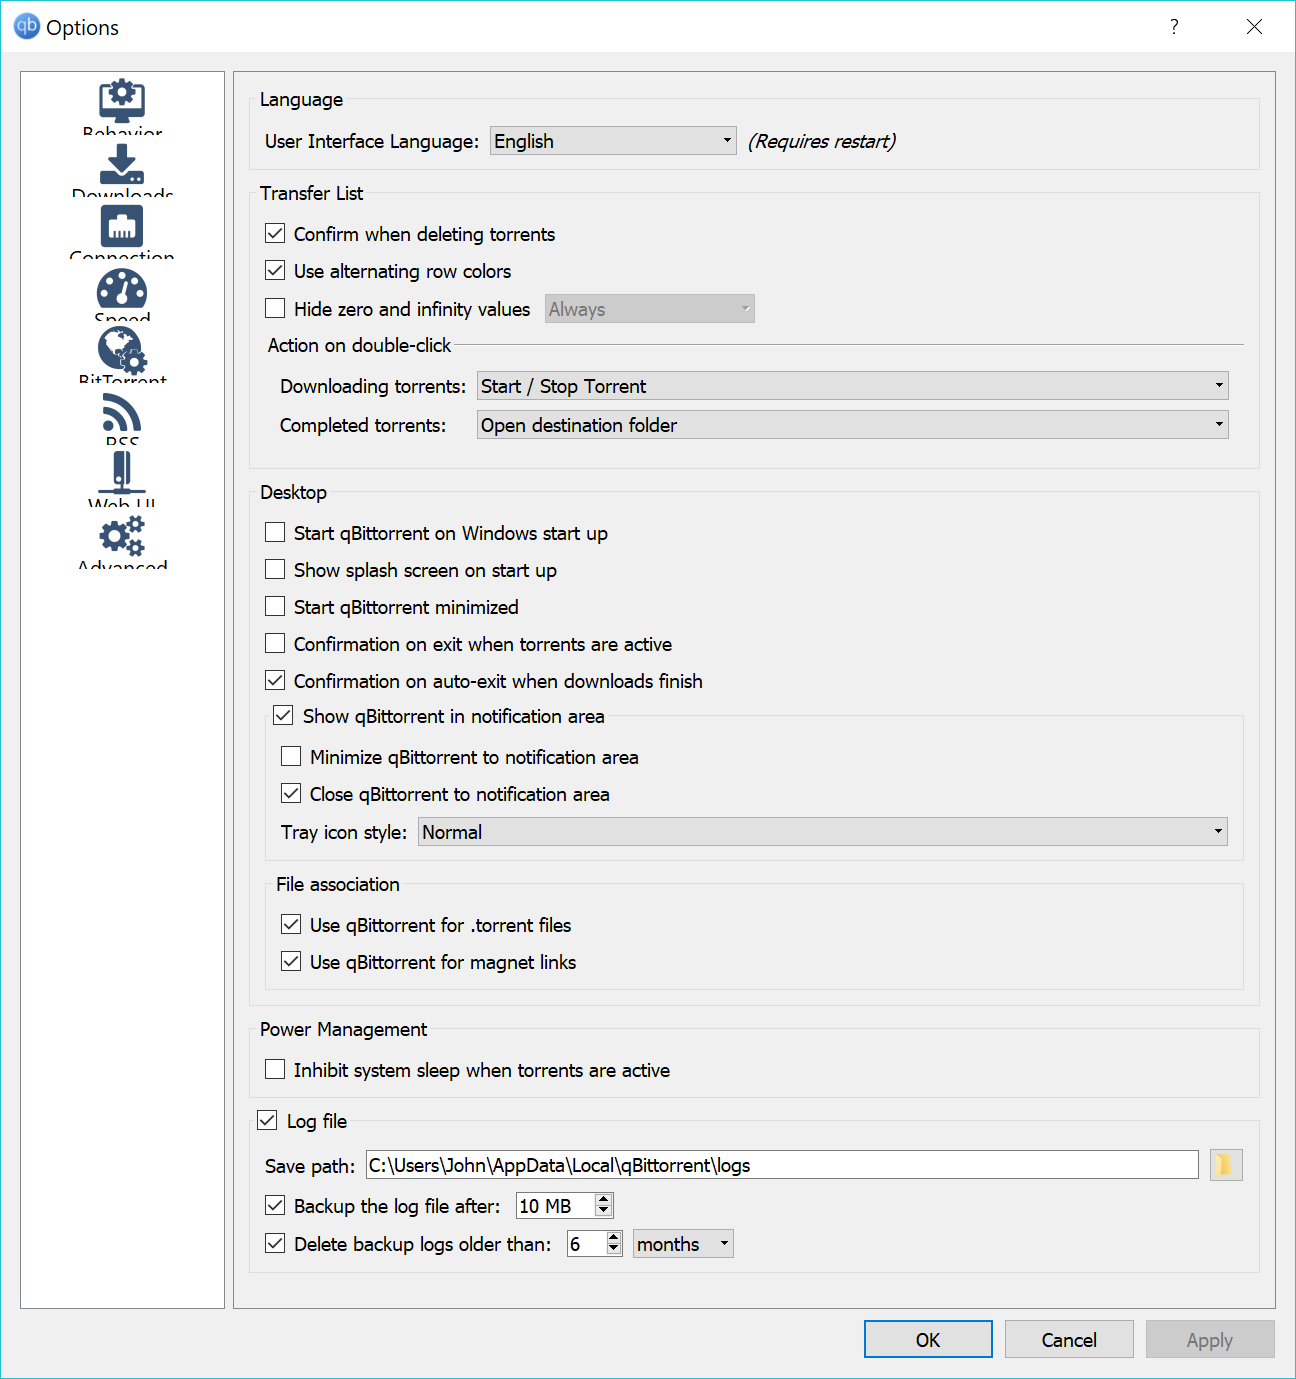1296x1379 pixels.
Task: Increase the 10 MB backup size stepper
Action: tap(602, 1200)
